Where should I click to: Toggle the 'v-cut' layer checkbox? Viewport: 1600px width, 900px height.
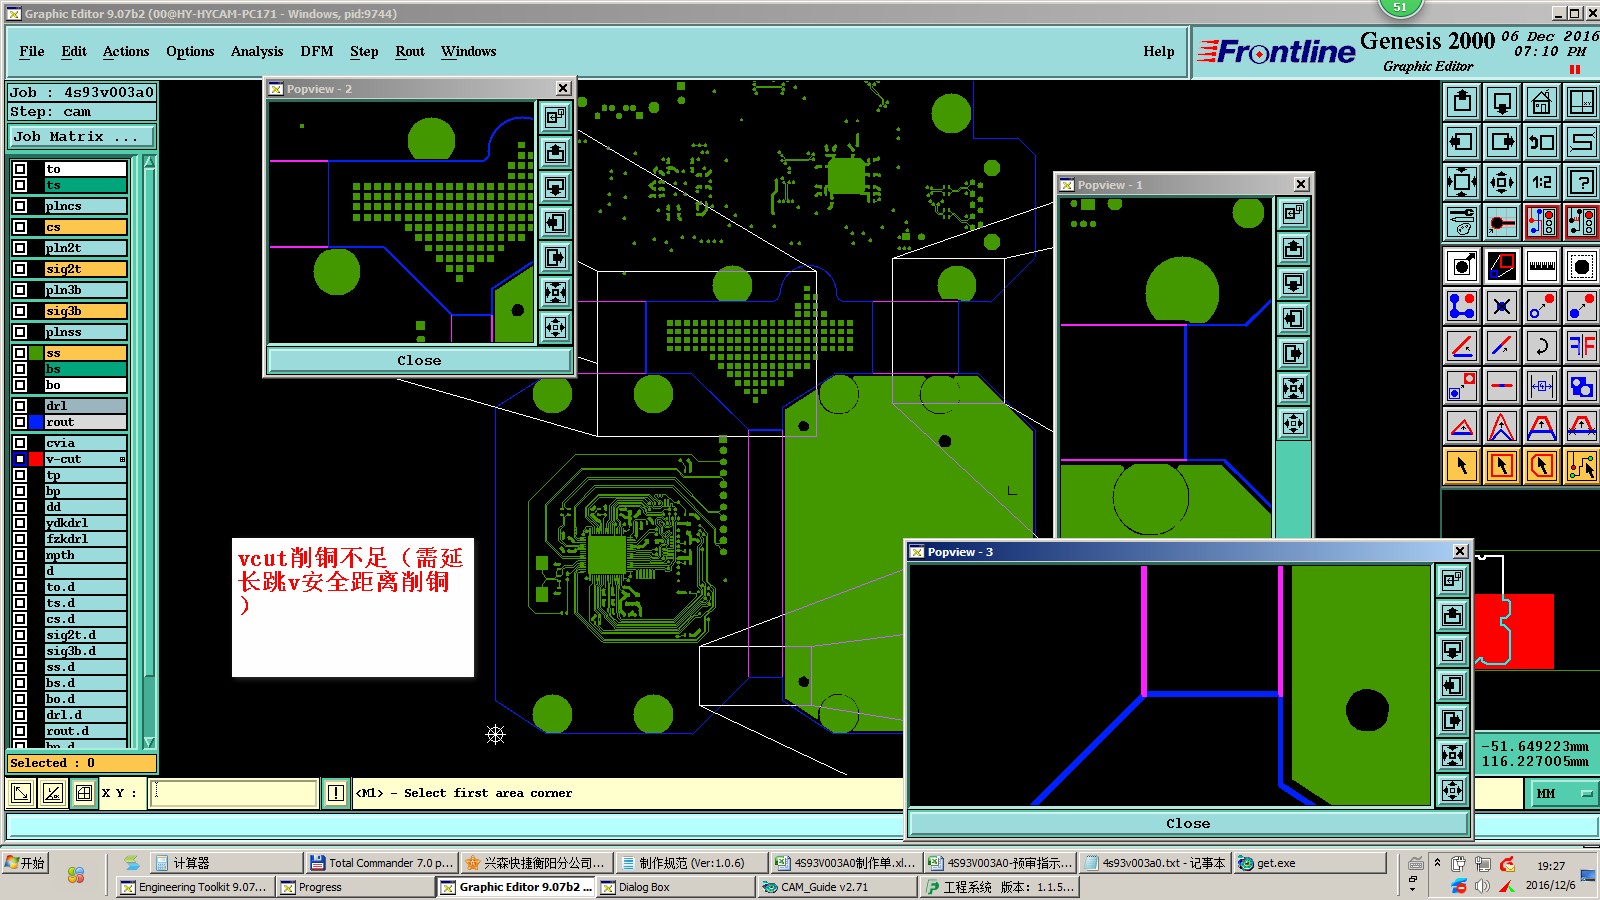[x=20, y=459]
